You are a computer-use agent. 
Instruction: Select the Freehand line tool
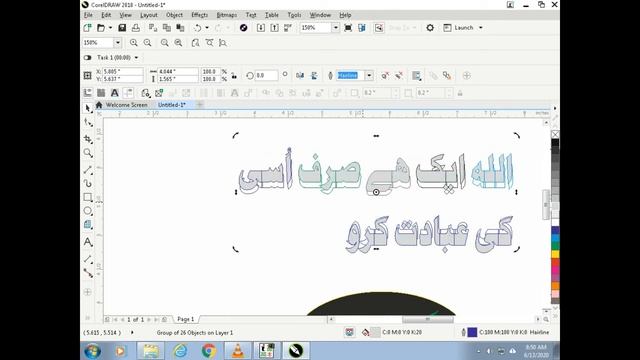(88, 169)
